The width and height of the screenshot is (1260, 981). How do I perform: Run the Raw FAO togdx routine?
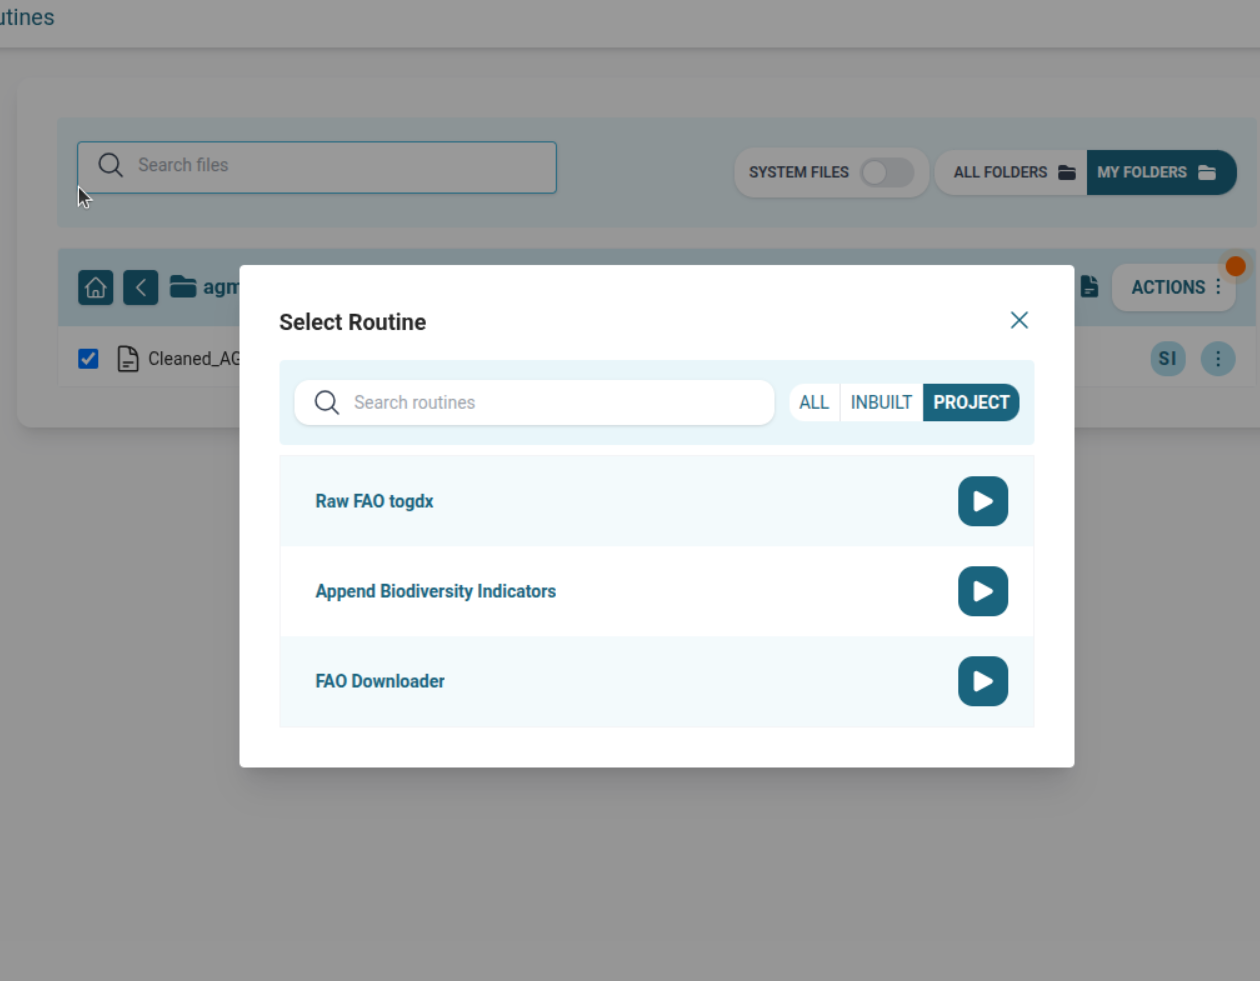[982, 501]
